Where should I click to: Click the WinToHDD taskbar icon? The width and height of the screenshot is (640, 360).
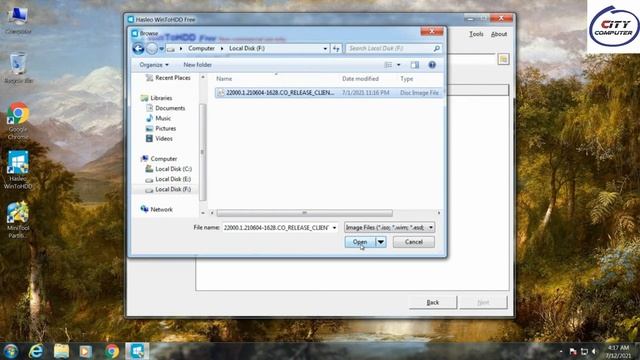pos(137,351)
